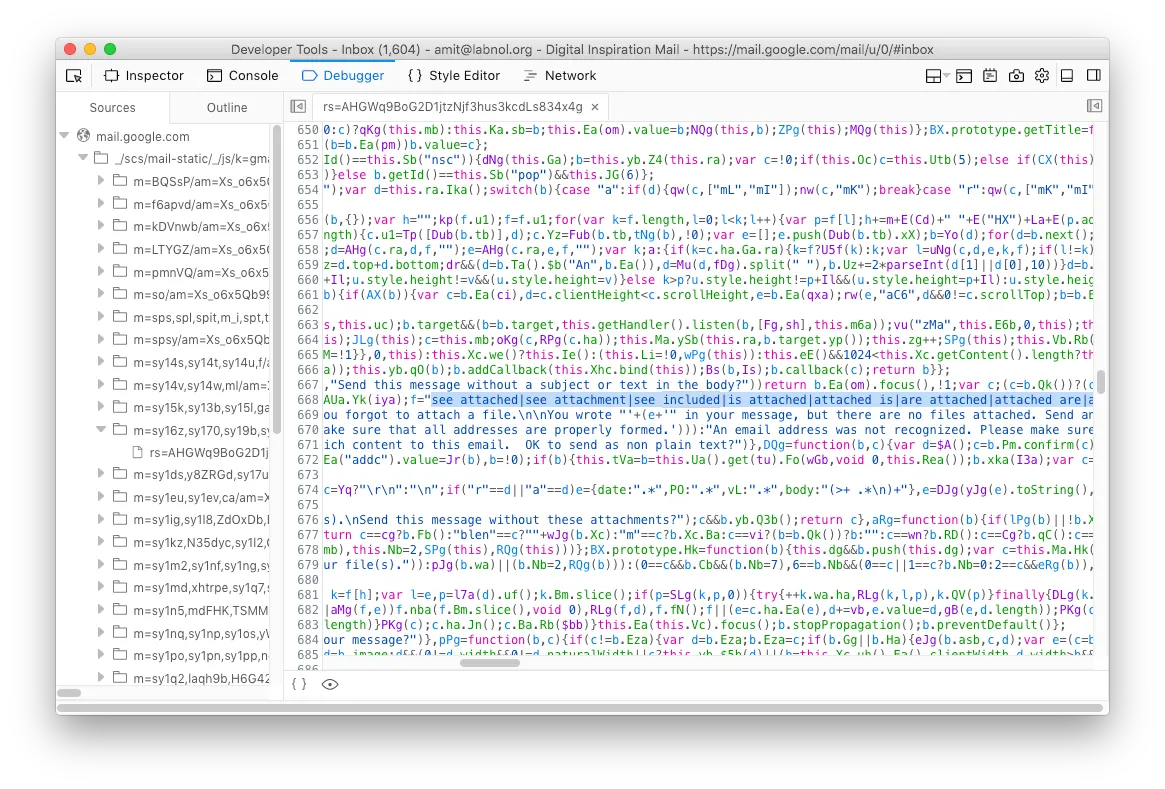1165x789 pixels.
Task: Collapse the m=sy16z,sy170,sy19b folder
Action: (x=101, y=429)
